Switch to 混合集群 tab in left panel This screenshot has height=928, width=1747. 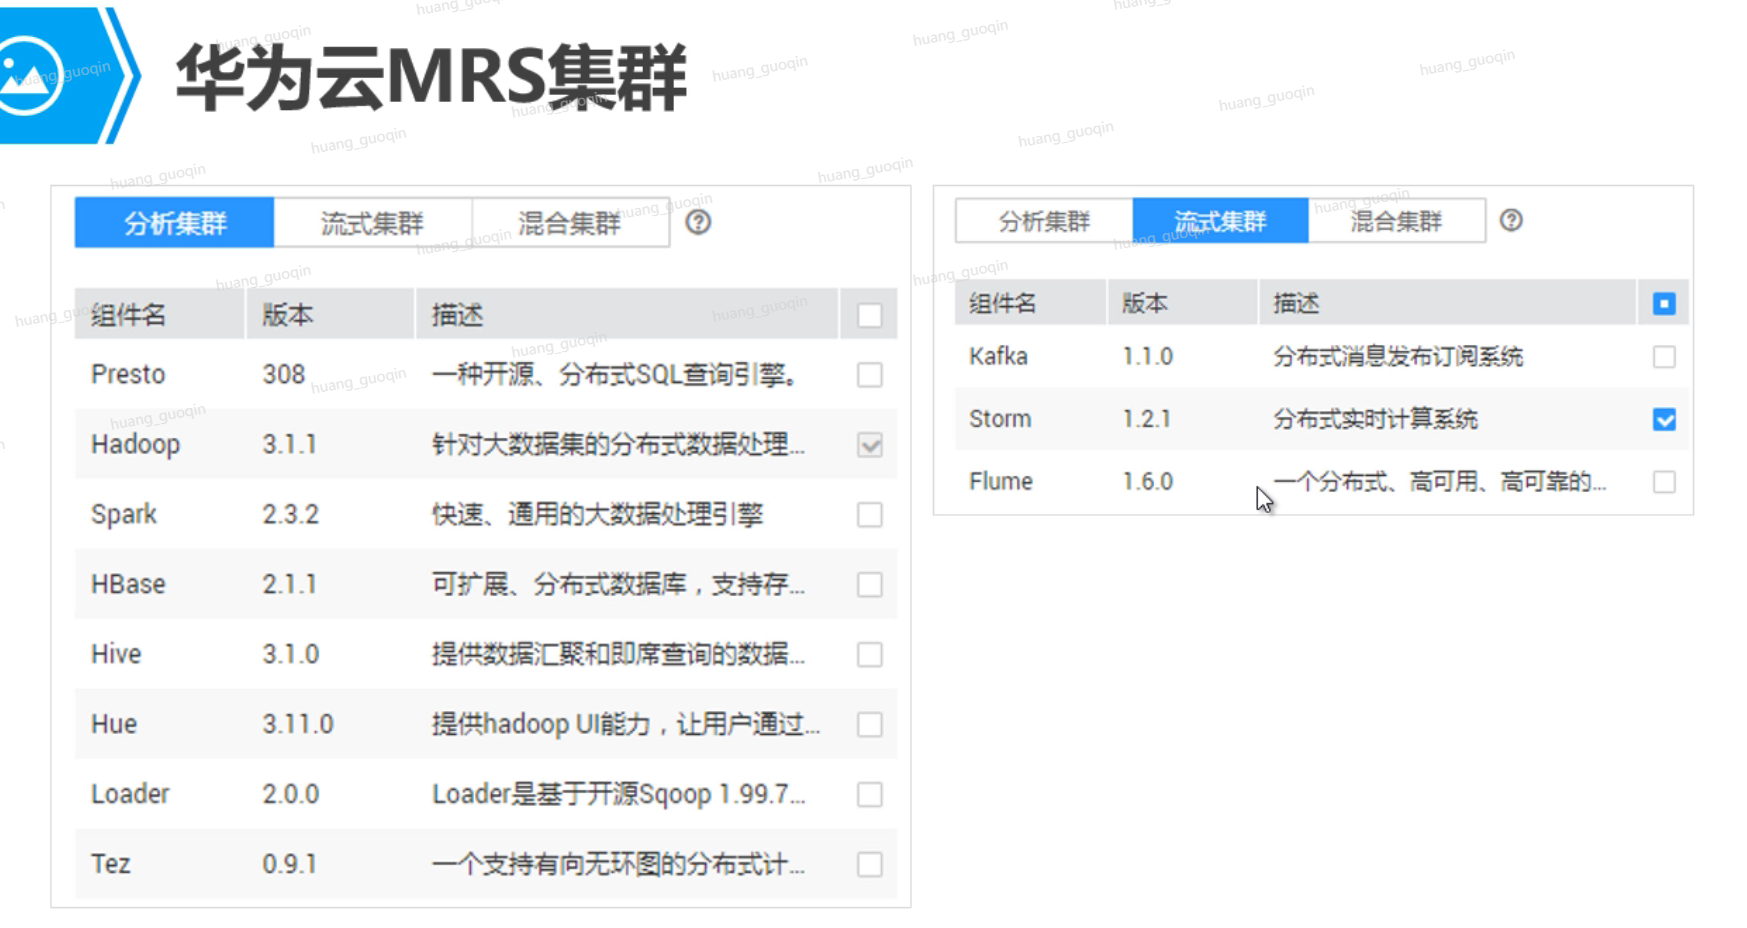pyautogui.click(x=570, y=222)
